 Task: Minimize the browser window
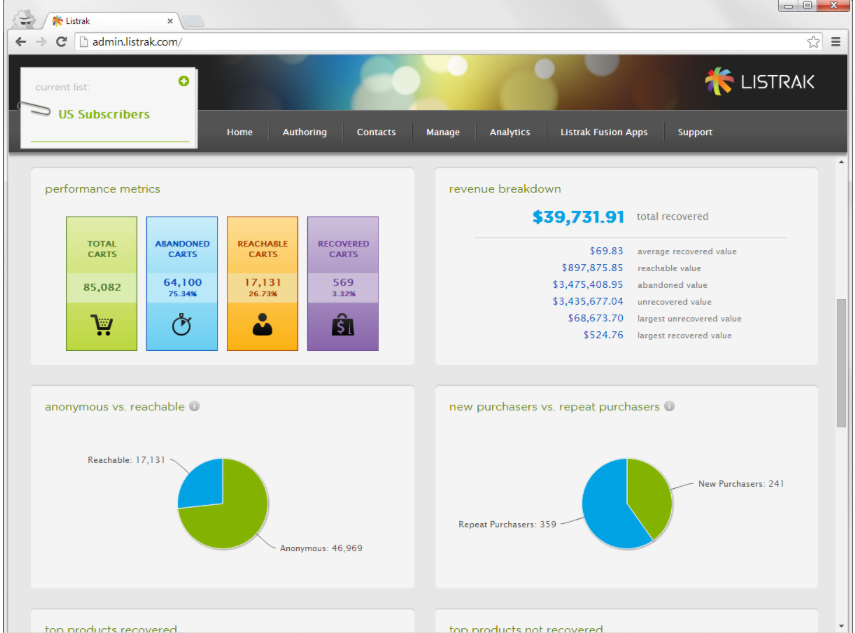coord(788,5)
